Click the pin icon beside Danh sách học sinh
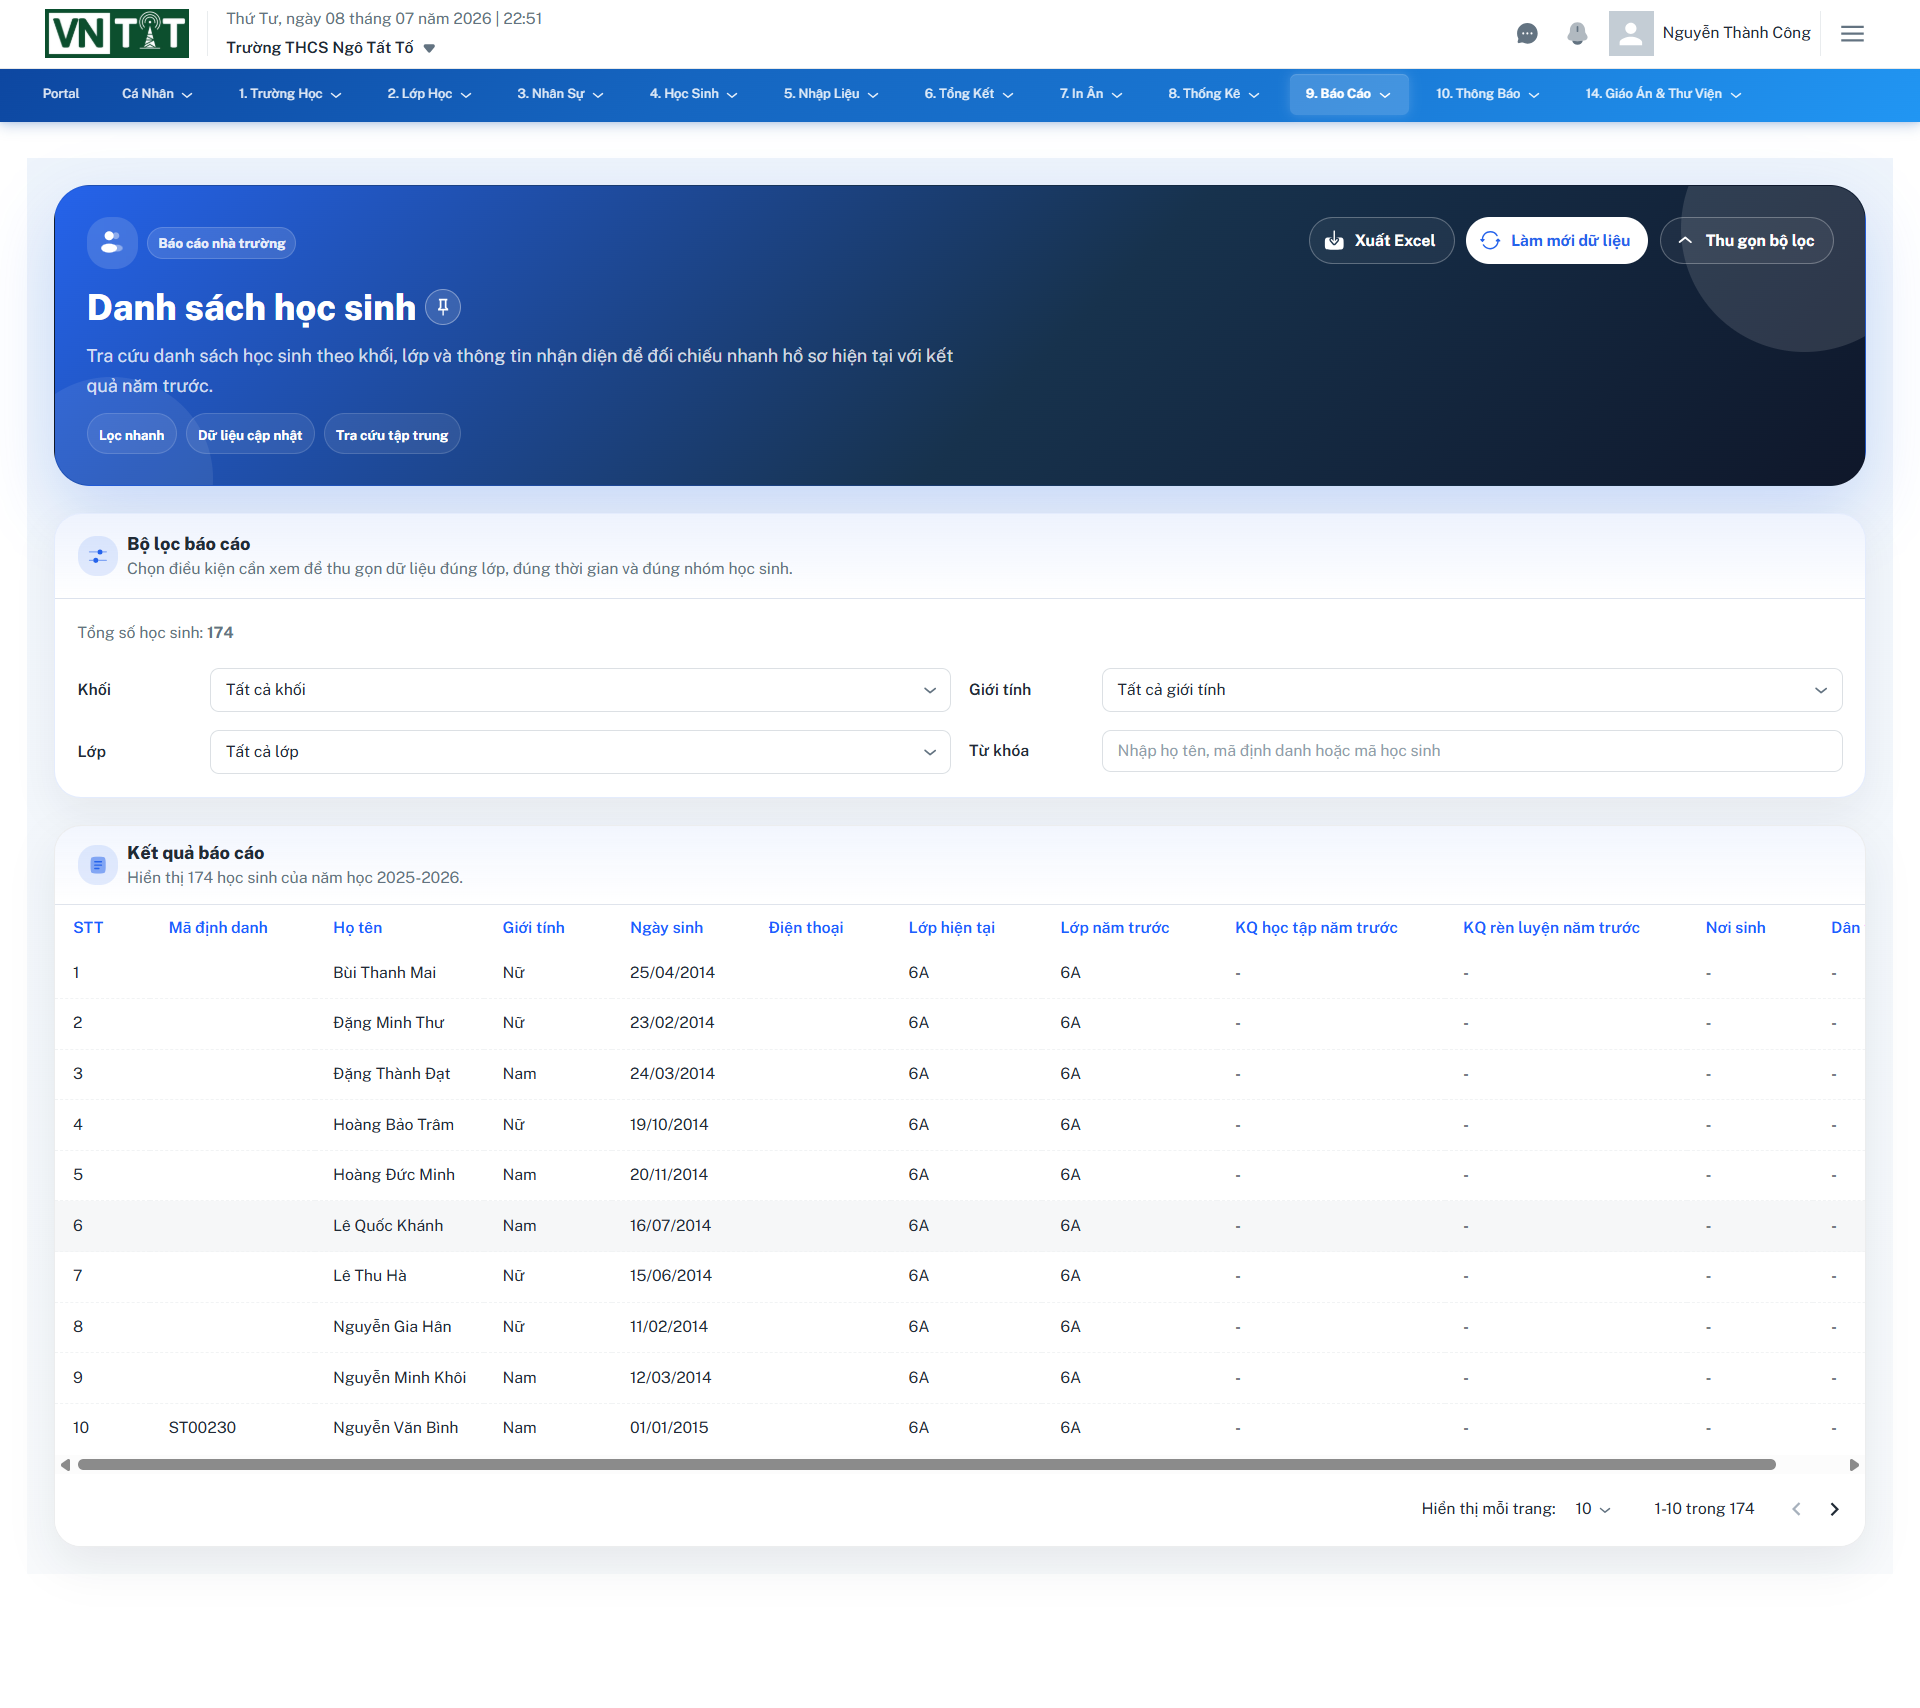The image size is (1920, 1708). [x=443, y=307]
